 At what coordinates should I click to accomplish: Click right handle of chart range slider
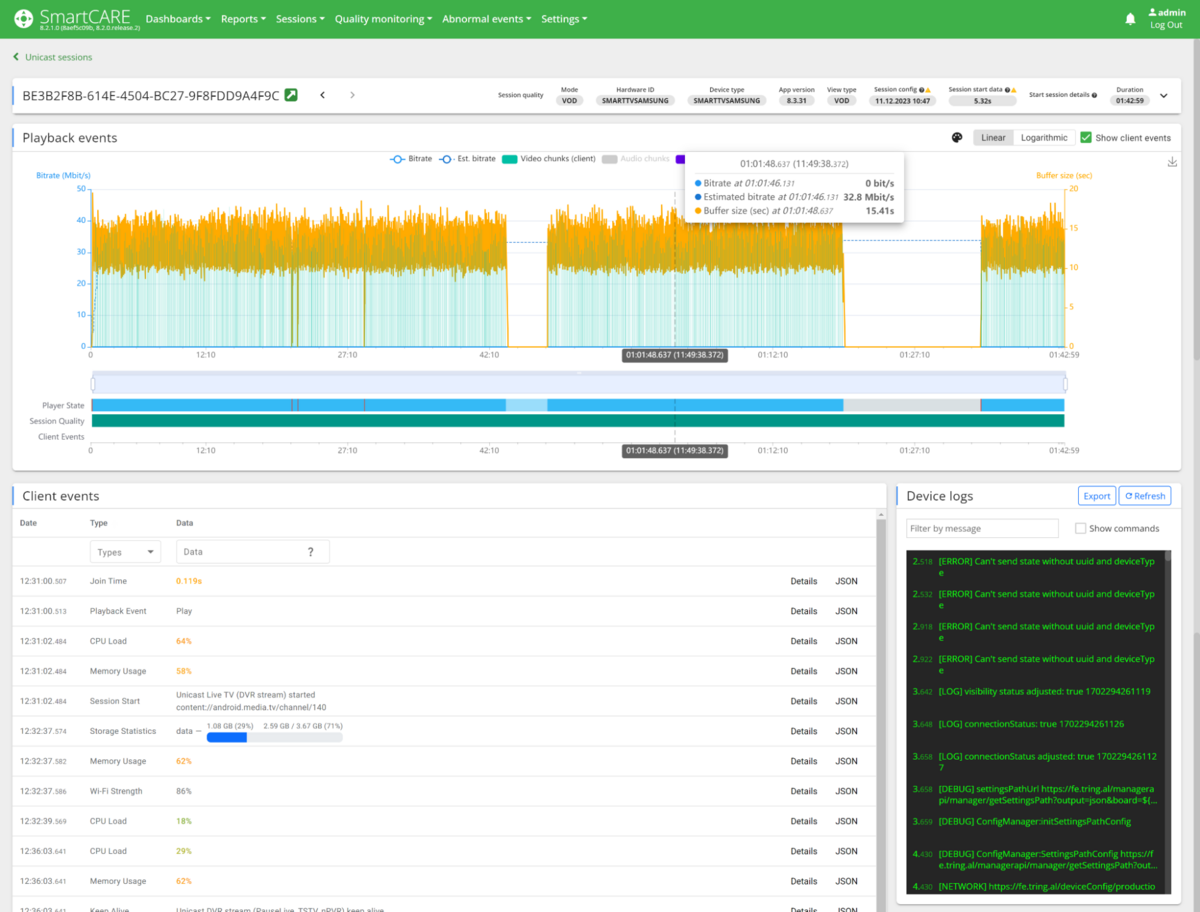pyautogui.click(x=1065, y=384)
